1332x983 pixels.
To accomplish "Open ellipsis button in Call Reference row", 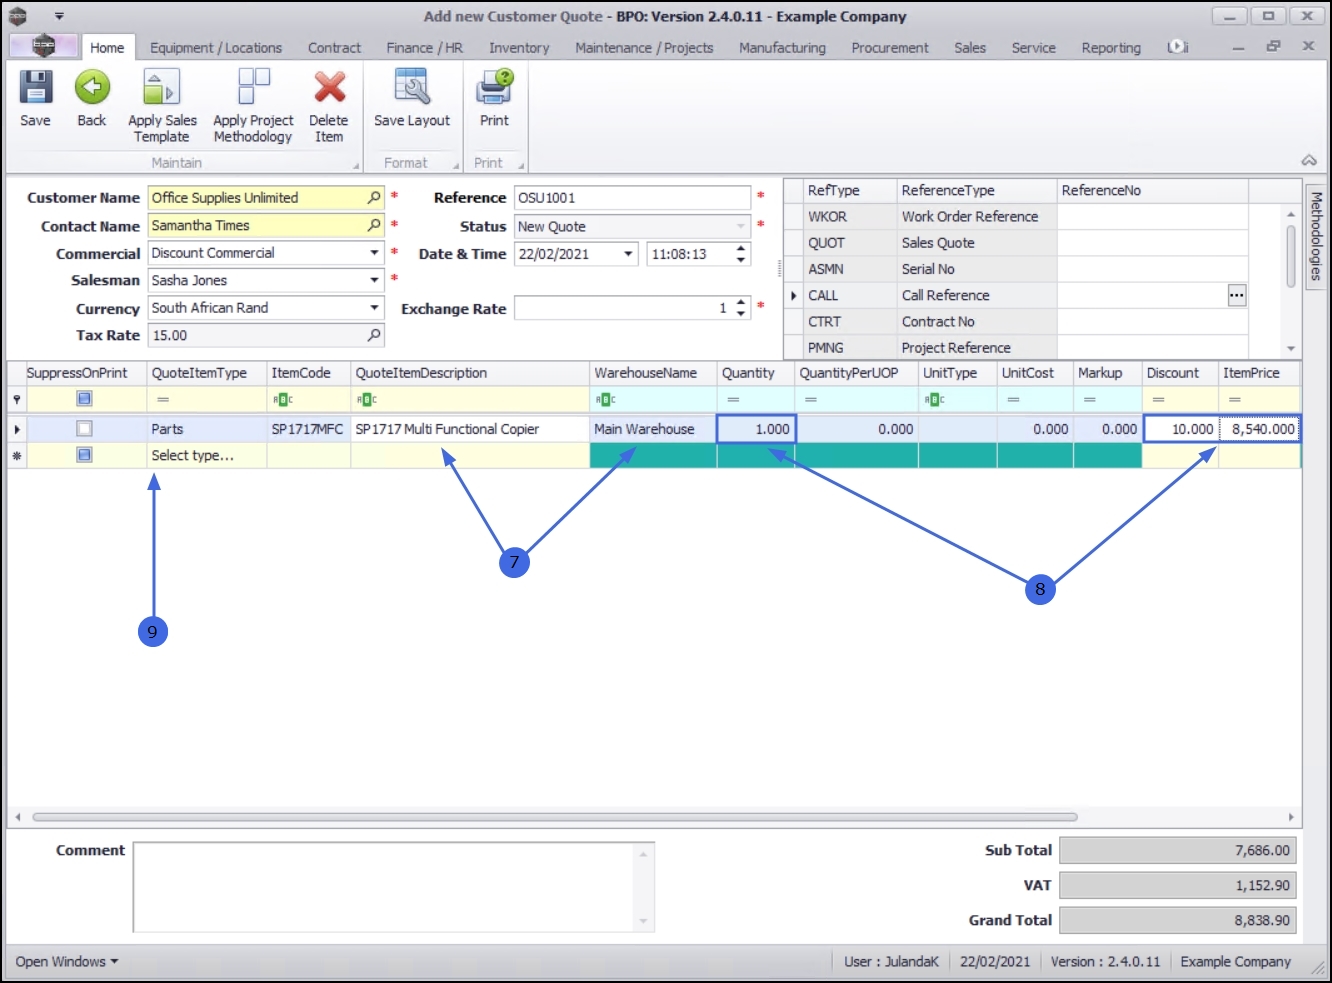I will click(x=1237, y=295).
